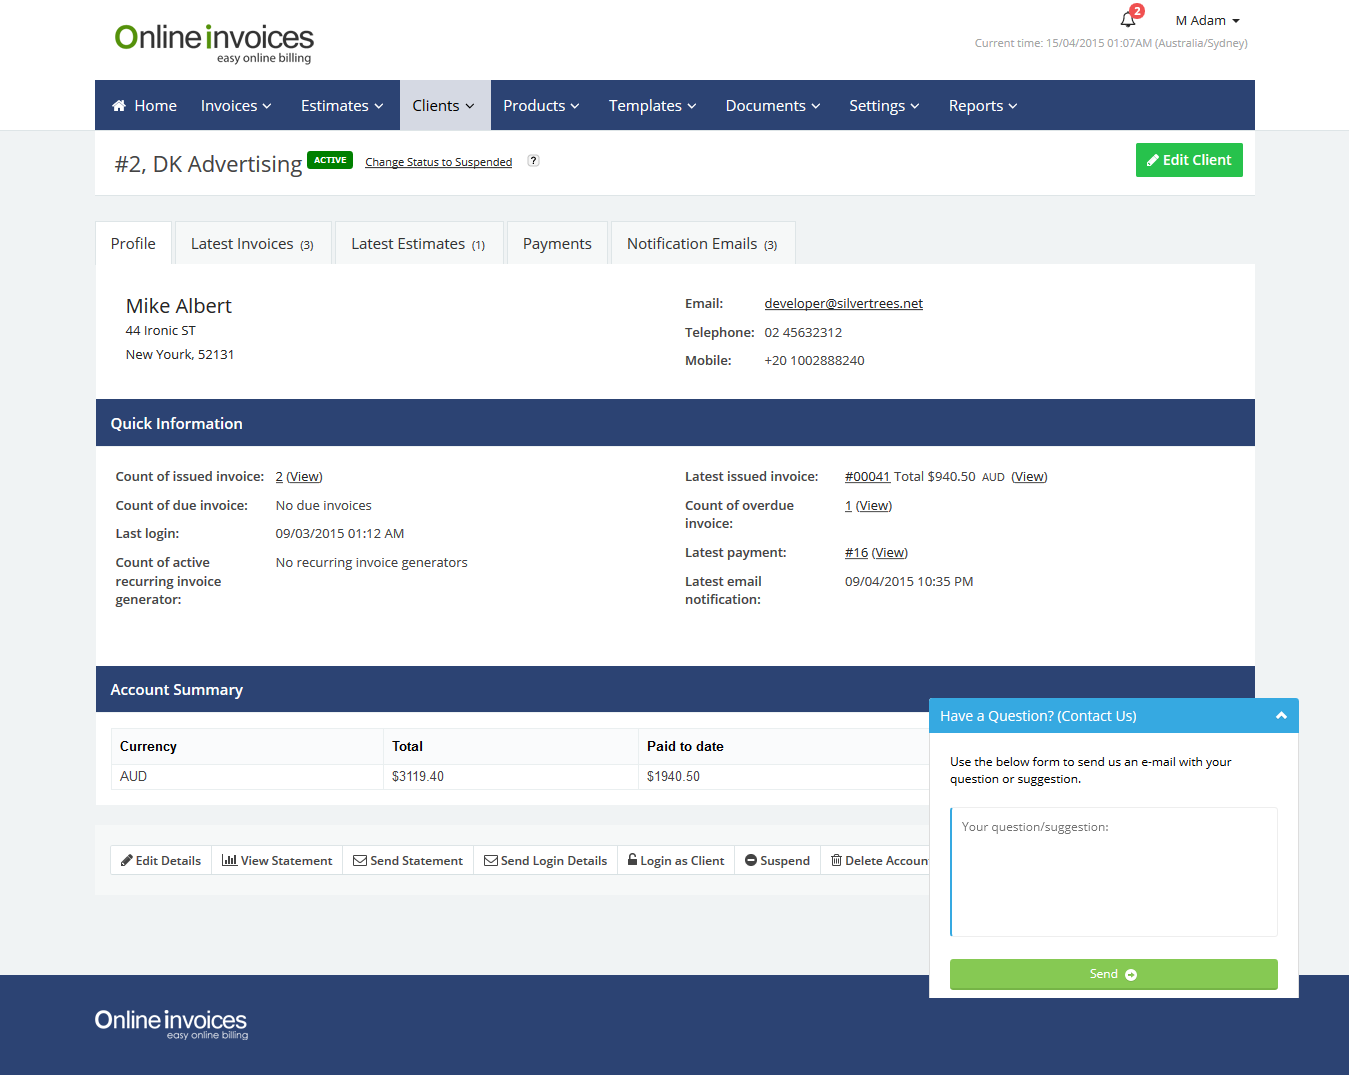Open the M Adam user dropdown

click(1207, 21)
